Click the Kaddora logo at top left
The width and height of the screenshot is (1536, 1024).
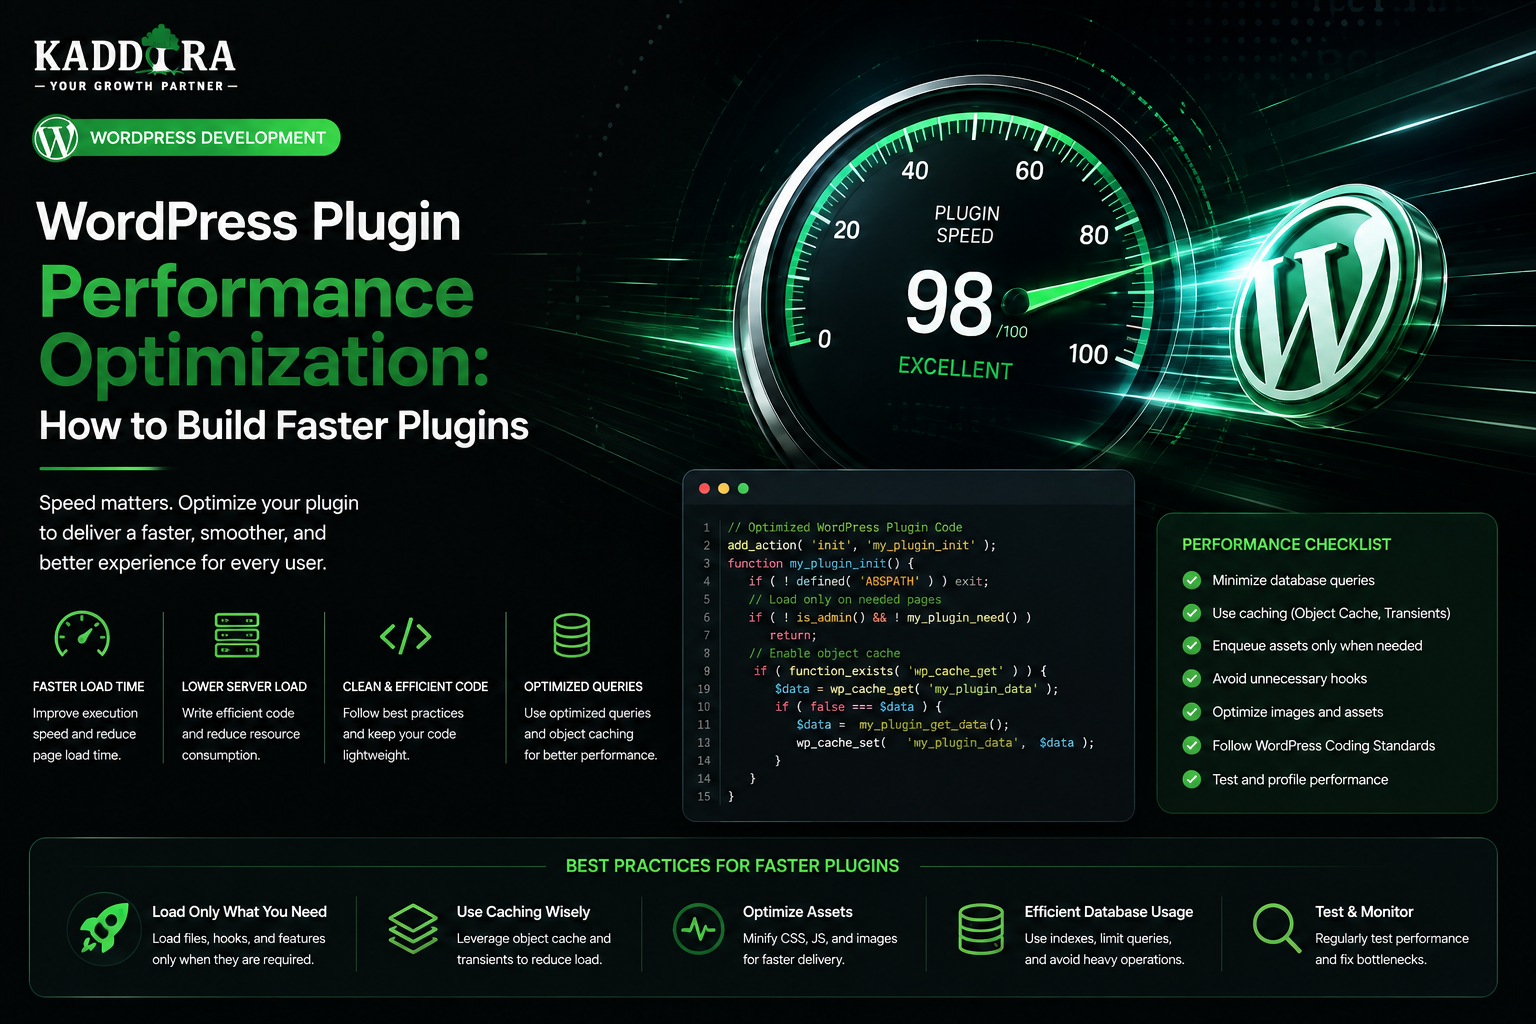point(136,58)
